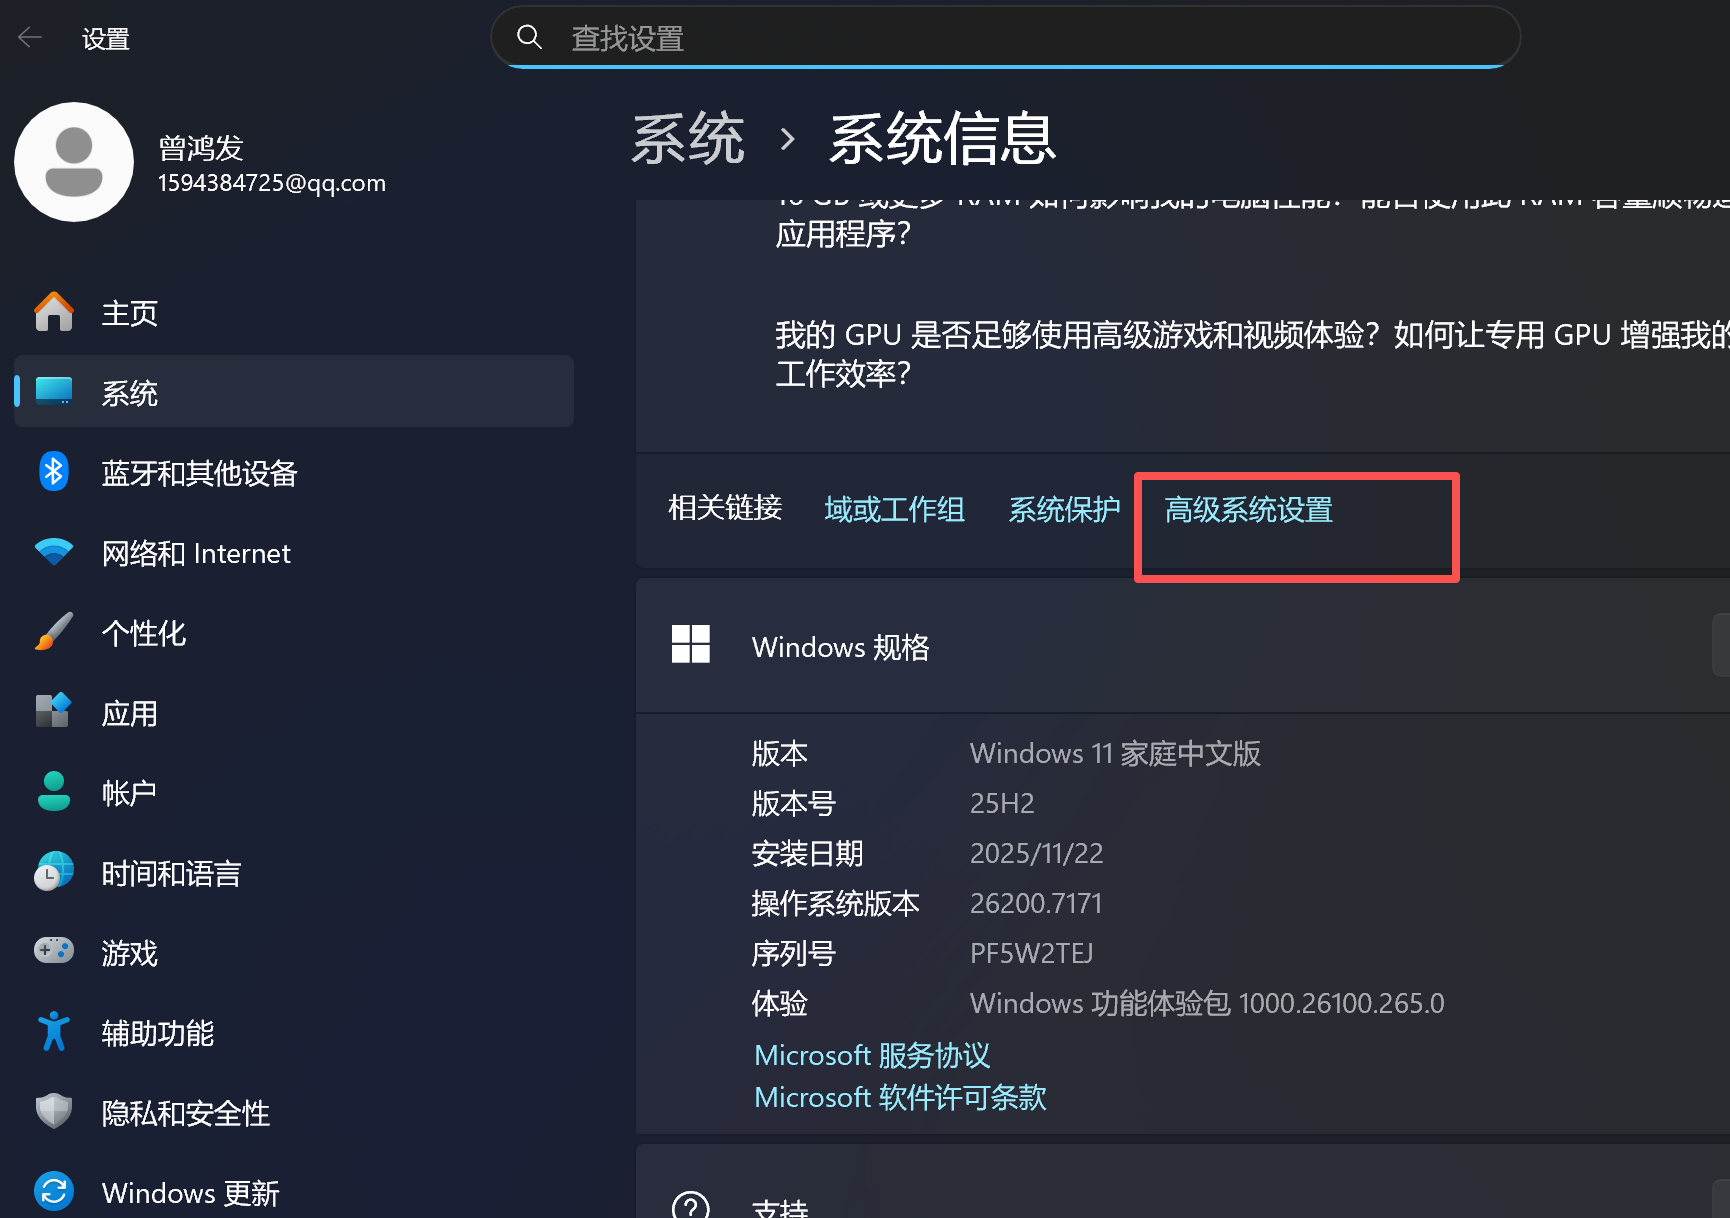Click the Wi-Fi network icon
The height and width of the screenshot is (1218, 1730).
(54, 552)
